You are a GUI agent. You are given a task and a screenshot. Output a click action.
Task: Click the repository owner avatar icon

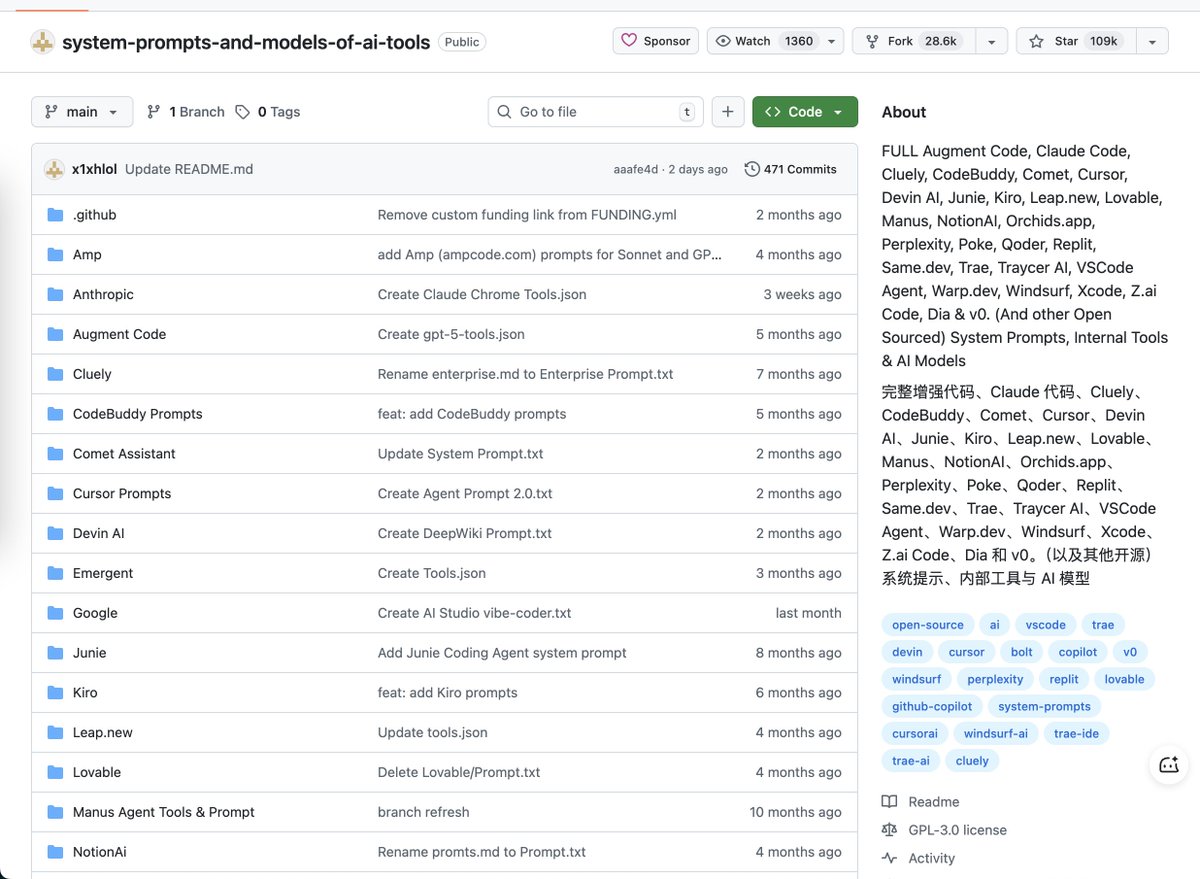(x=42, y=42)
